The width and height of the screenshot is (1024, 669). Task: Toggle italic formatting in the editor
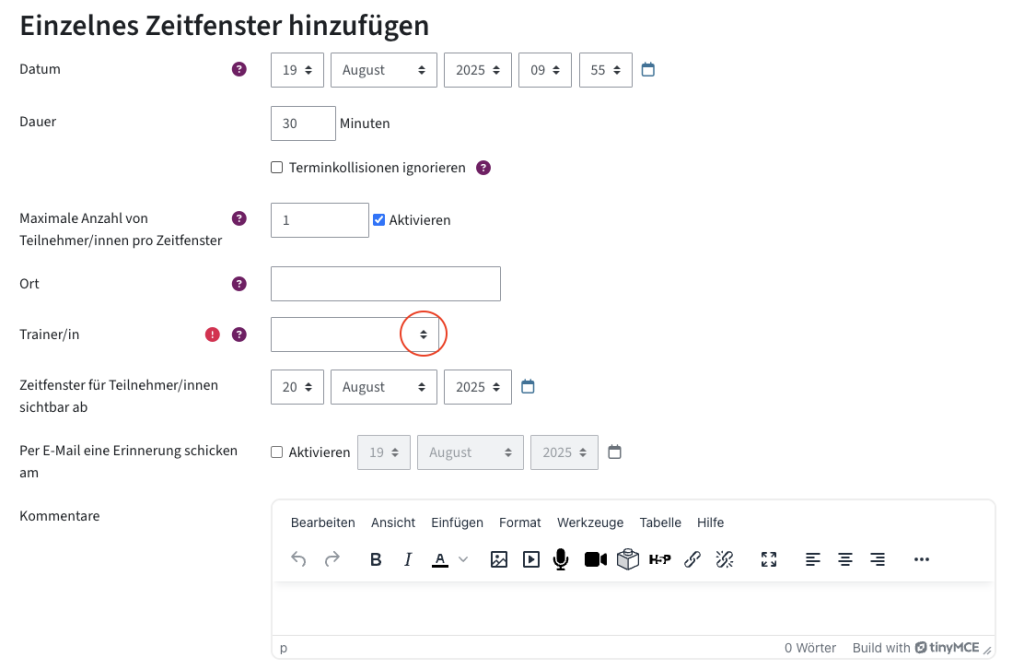pyautogui.click(x=408, y=559)
